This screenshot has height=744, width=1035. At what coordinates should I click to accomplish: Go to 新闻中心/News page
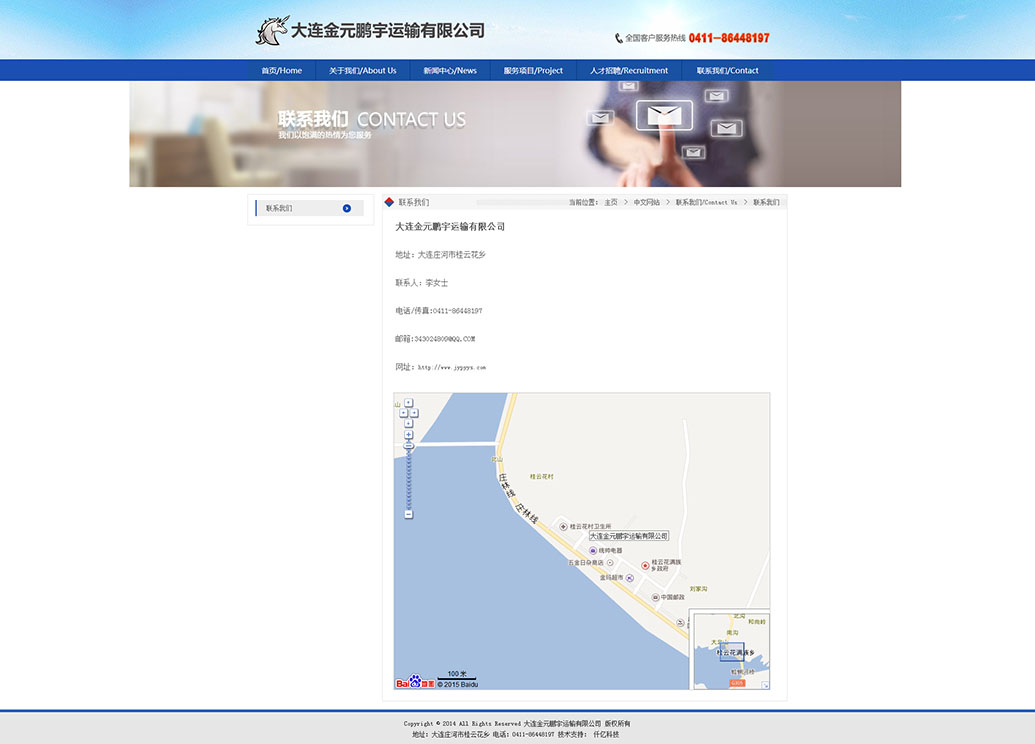(449, 71)
